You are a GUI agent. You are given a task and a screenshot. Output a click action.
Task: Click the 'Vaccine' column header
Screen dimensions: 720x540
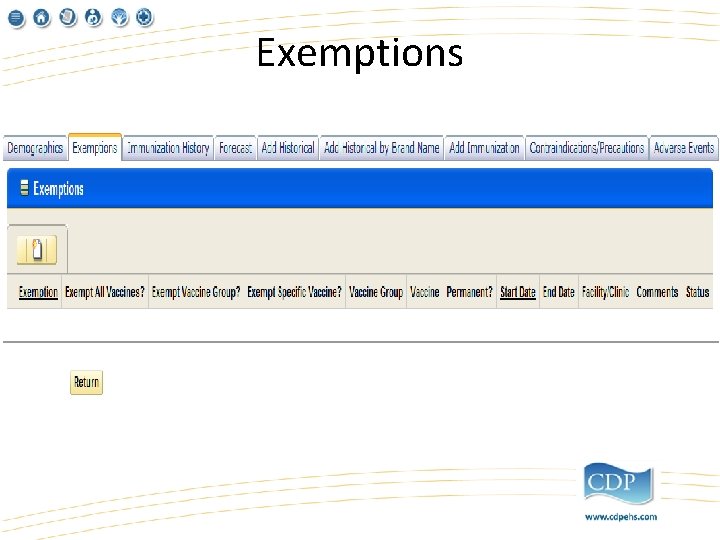click(x=424, y=292)
